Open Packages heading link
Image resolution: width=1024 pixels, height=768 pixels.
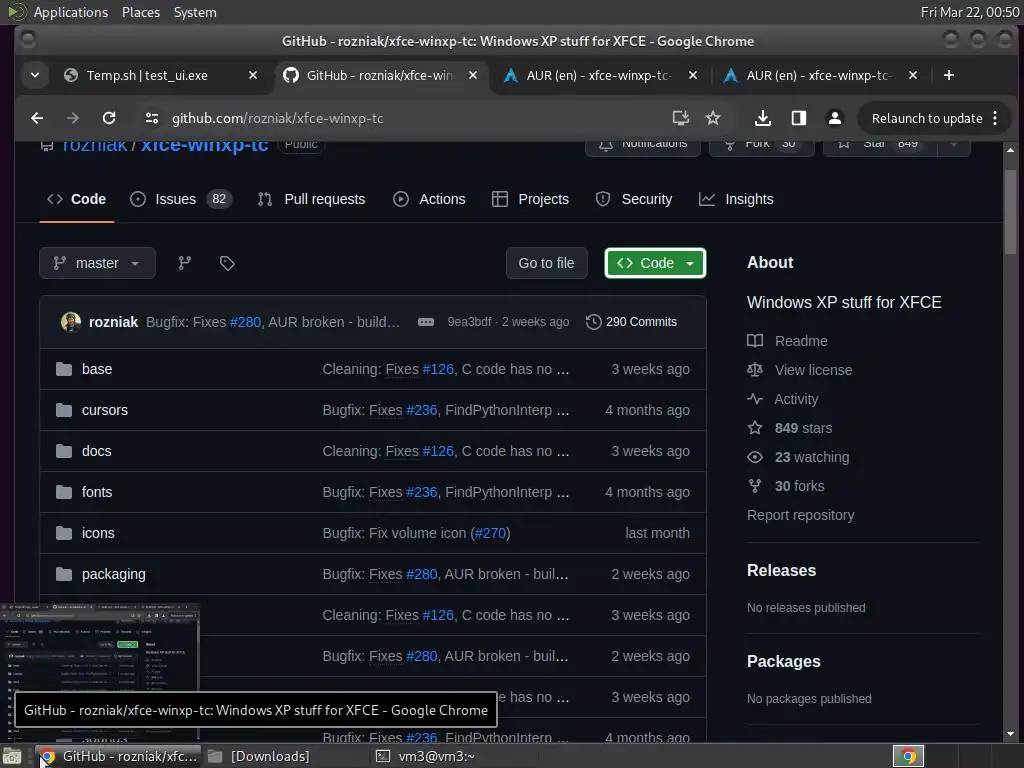coord(783,662)
